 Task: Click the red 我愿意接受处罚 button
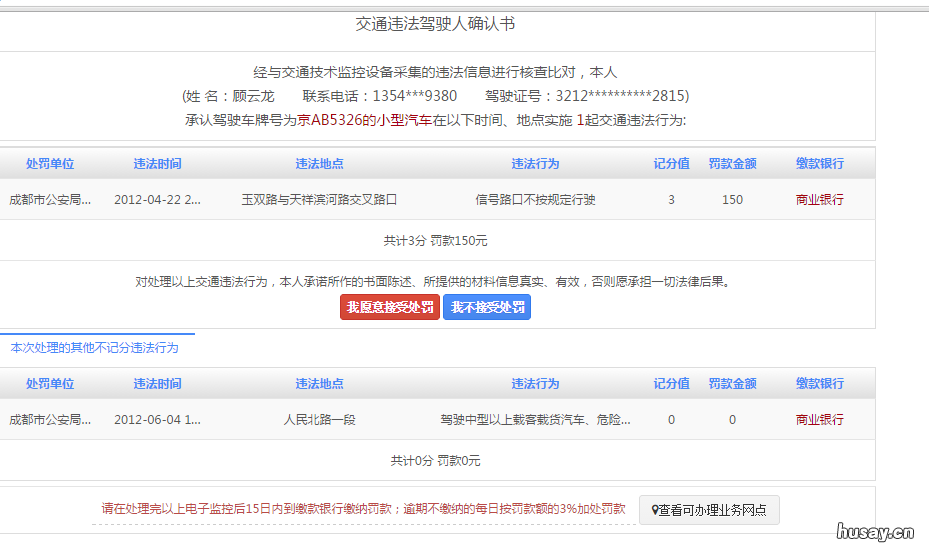tap(390, 307)
